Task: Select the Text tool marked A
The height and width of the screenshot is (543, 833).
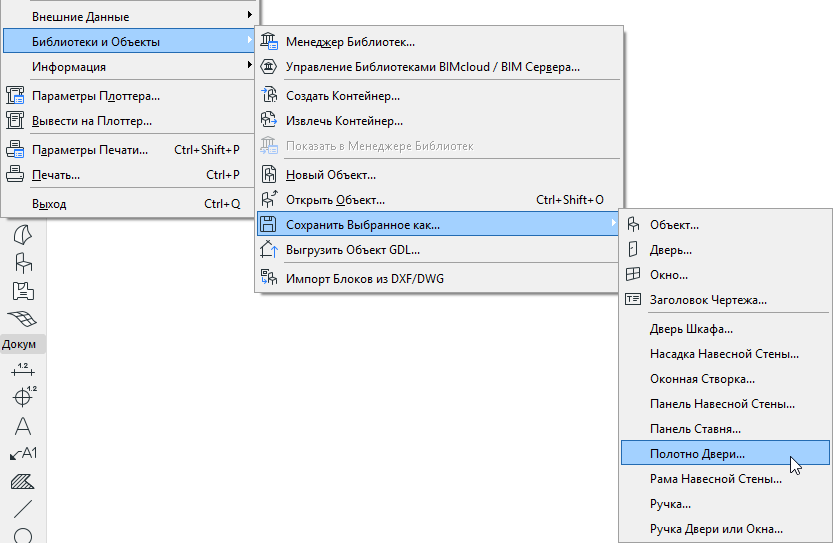Action: [x=23, y=426]
